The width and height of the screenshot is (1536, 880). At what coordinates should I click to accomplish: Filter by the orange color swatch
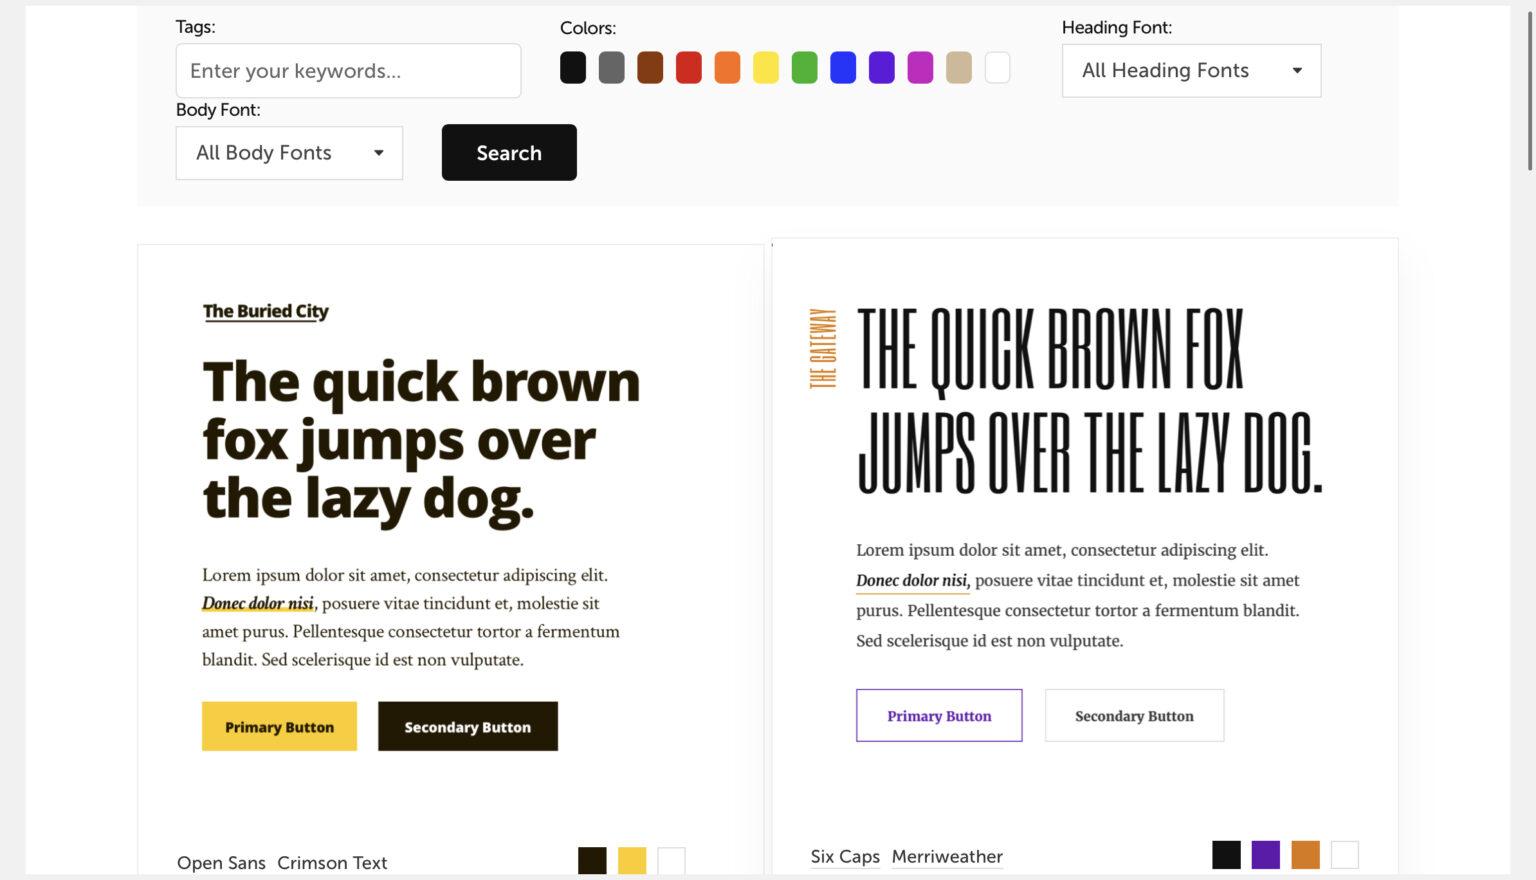727,68
